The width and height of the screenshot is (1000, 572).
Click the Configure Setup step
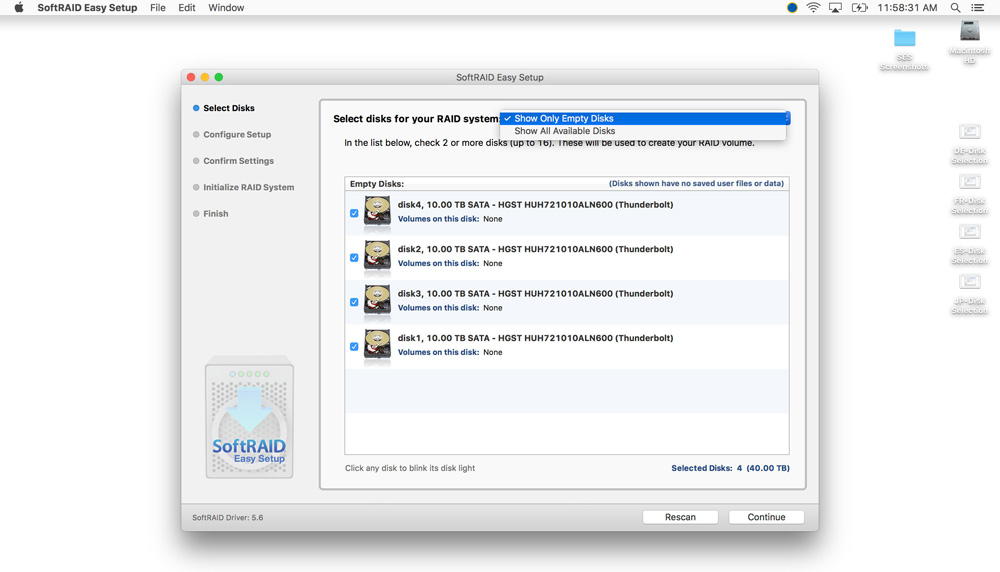click(x=232, y=135)
